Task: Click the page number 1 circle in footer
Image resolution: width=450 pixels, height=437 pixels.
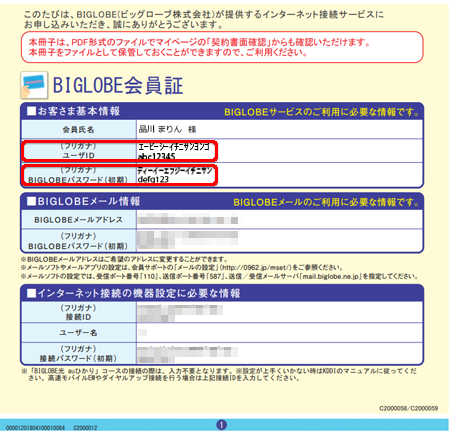Action: (x=222, y=425)
